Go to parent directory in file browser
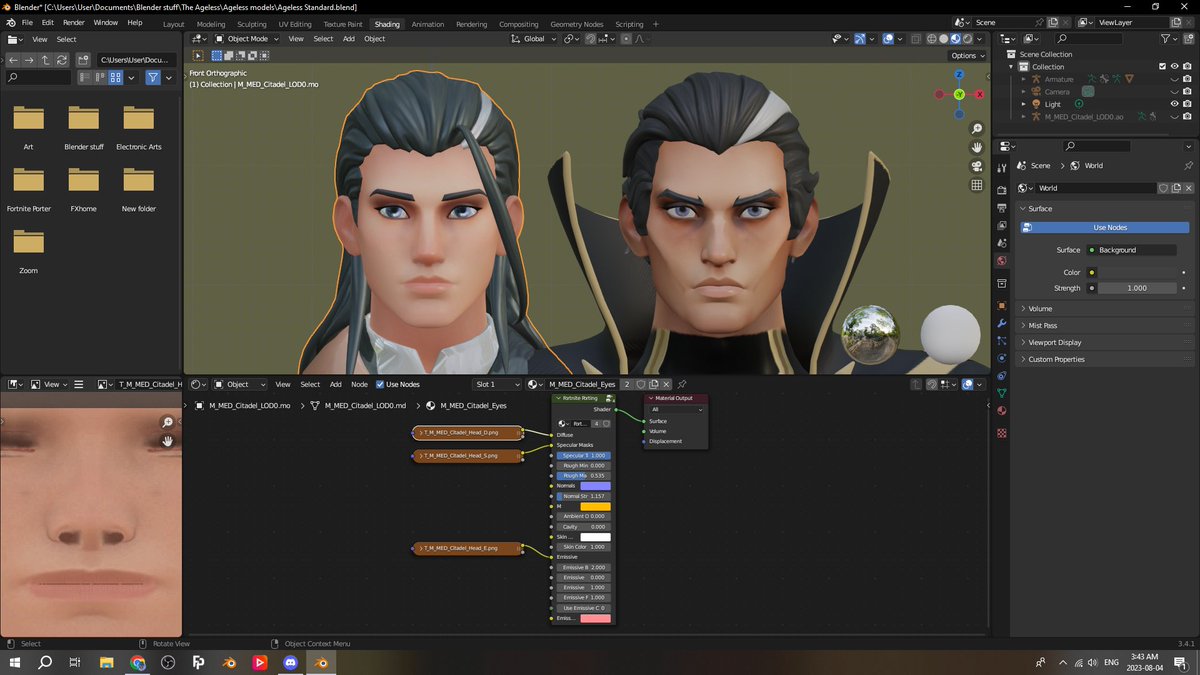The height and width of the screenshot is (675, 1200). click(46, 60)
